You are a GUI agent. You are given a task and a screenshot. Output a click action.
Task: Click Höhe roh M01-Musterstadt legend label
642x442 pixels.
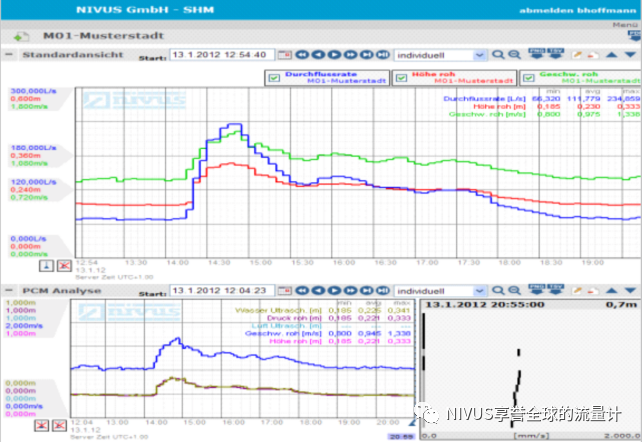pyautogui.click(x=463, y=77)
